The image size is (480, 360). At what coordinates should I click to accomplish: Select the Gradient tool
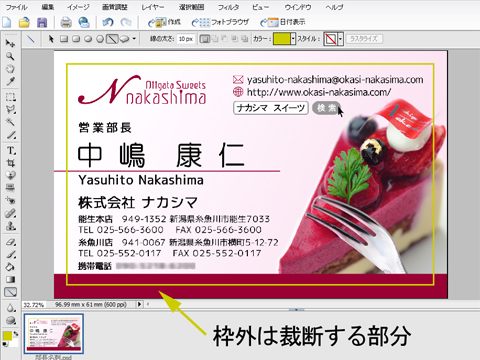pos(10,279)
